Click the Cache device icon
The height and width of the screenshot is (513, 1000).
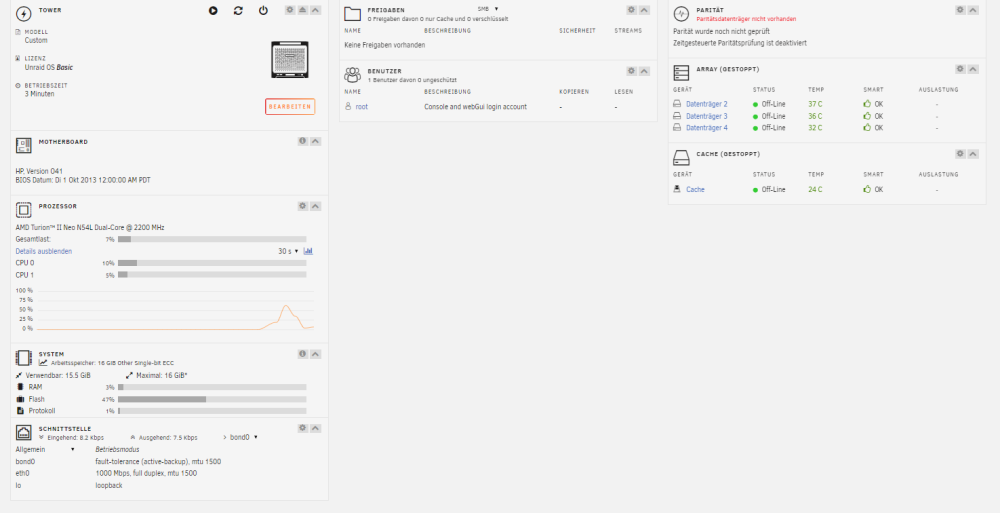677,189
